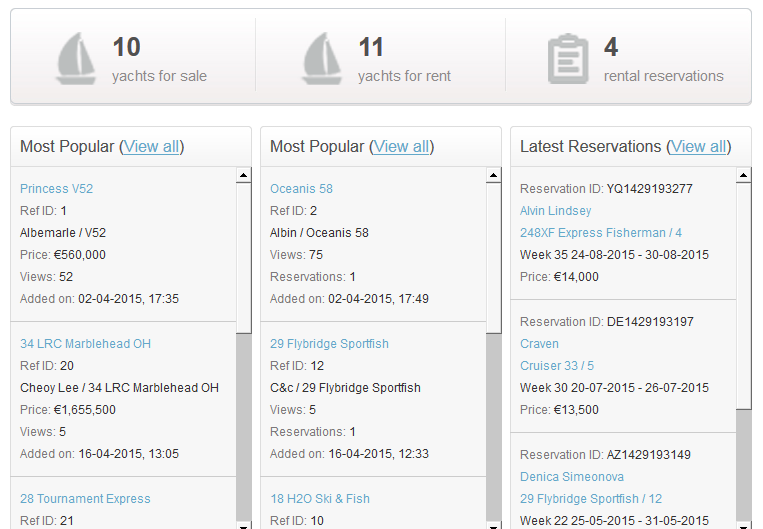
Task: Click Week 30 20-07-2015 - 26-07-2015
Action: point(615,388)
